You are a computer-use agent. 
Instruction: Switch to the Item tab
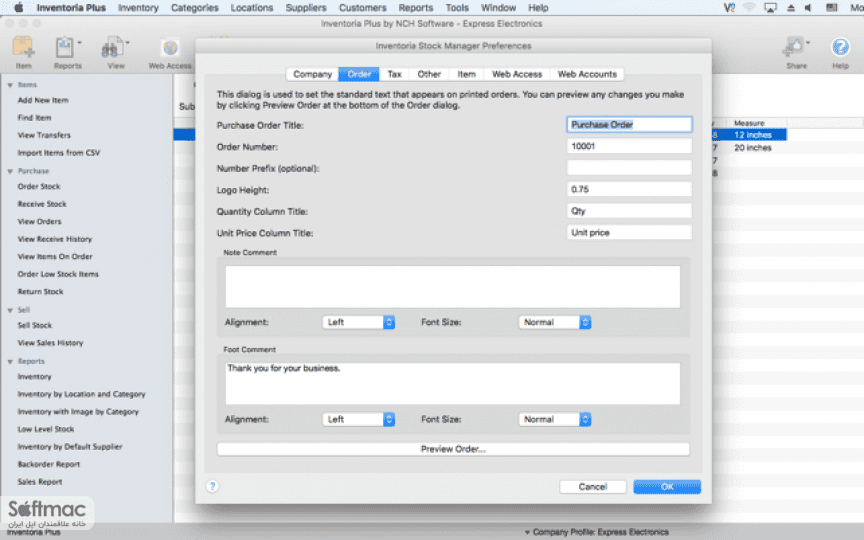click(x=466, y=74)
